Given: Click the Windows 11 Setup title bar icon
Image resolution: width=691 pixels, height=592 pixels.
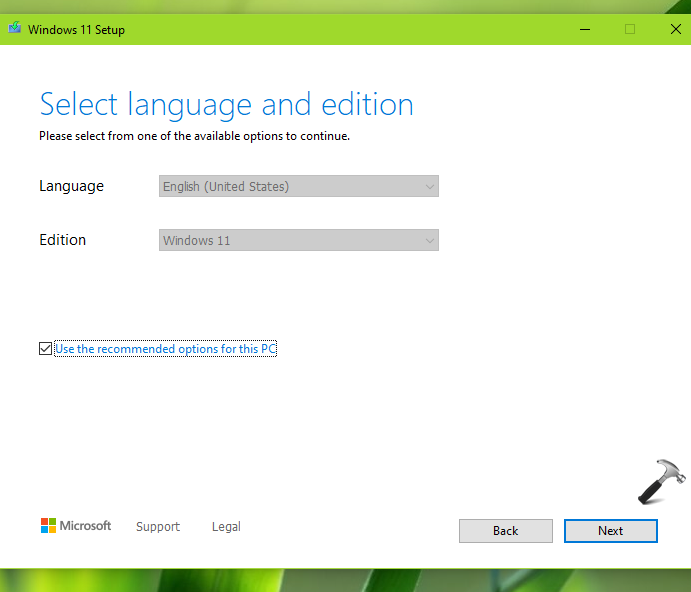Looking at the screenshot, I should 15,29.
